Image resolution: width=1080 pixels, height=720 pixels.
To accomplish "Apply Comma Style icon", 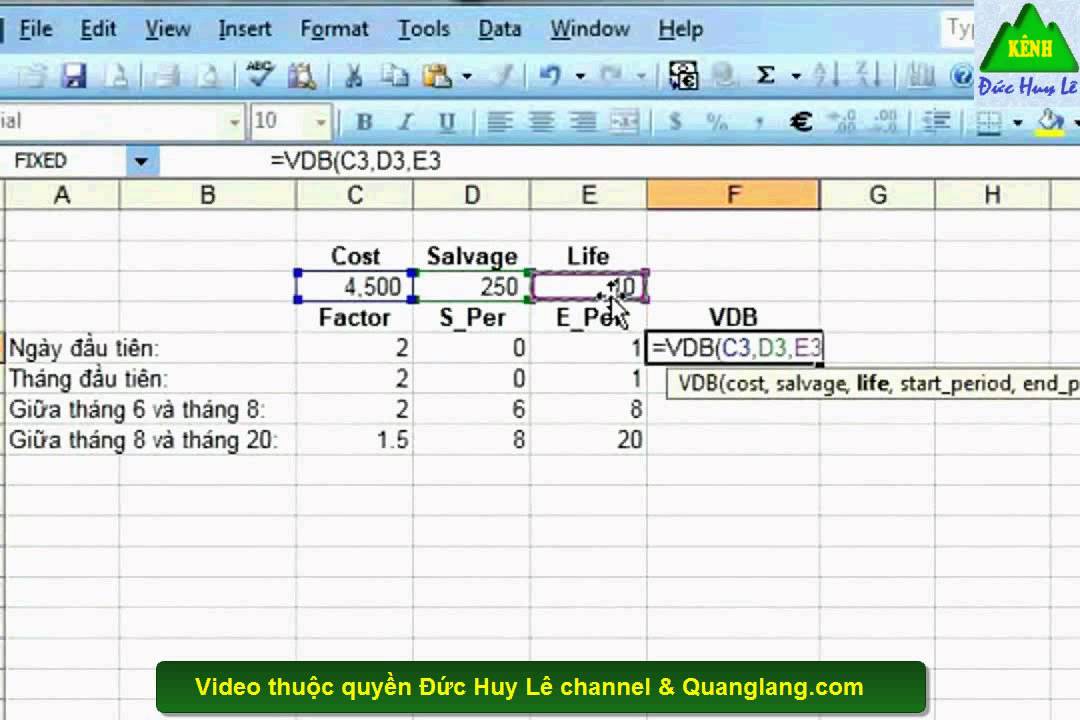I will [x=759, y=122].
